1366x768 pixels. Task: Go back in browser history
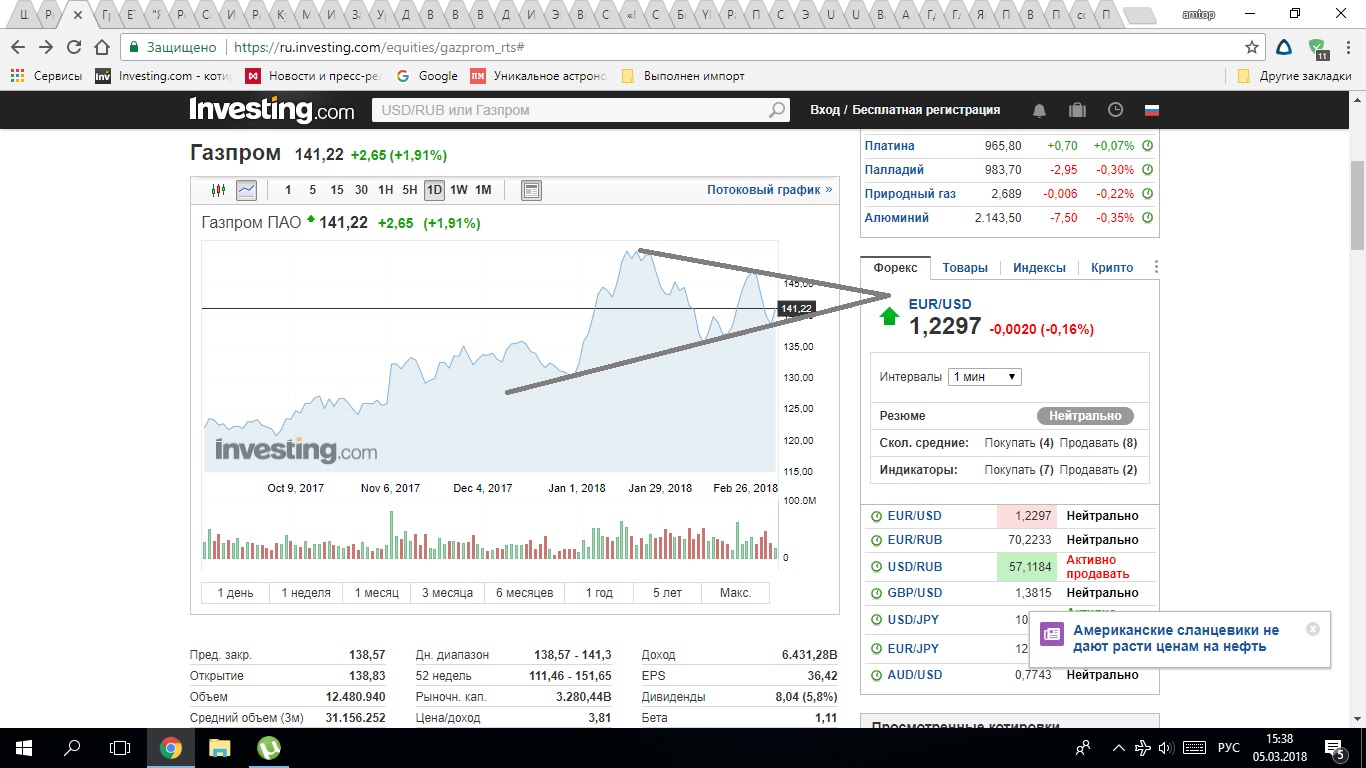(x=18, y=47)
